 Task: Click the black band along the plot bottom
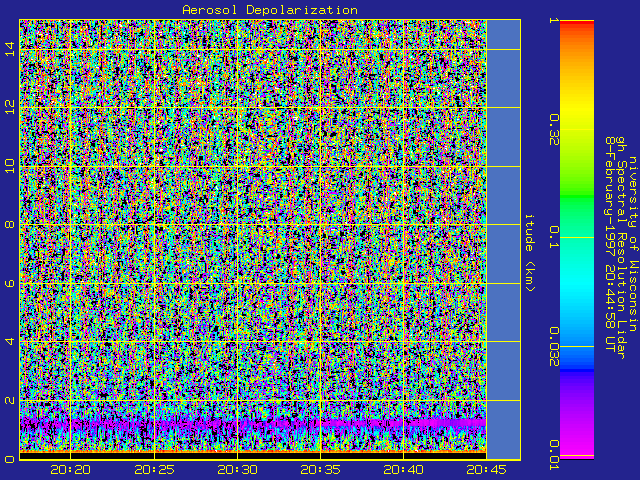click(x=253, y=456)
